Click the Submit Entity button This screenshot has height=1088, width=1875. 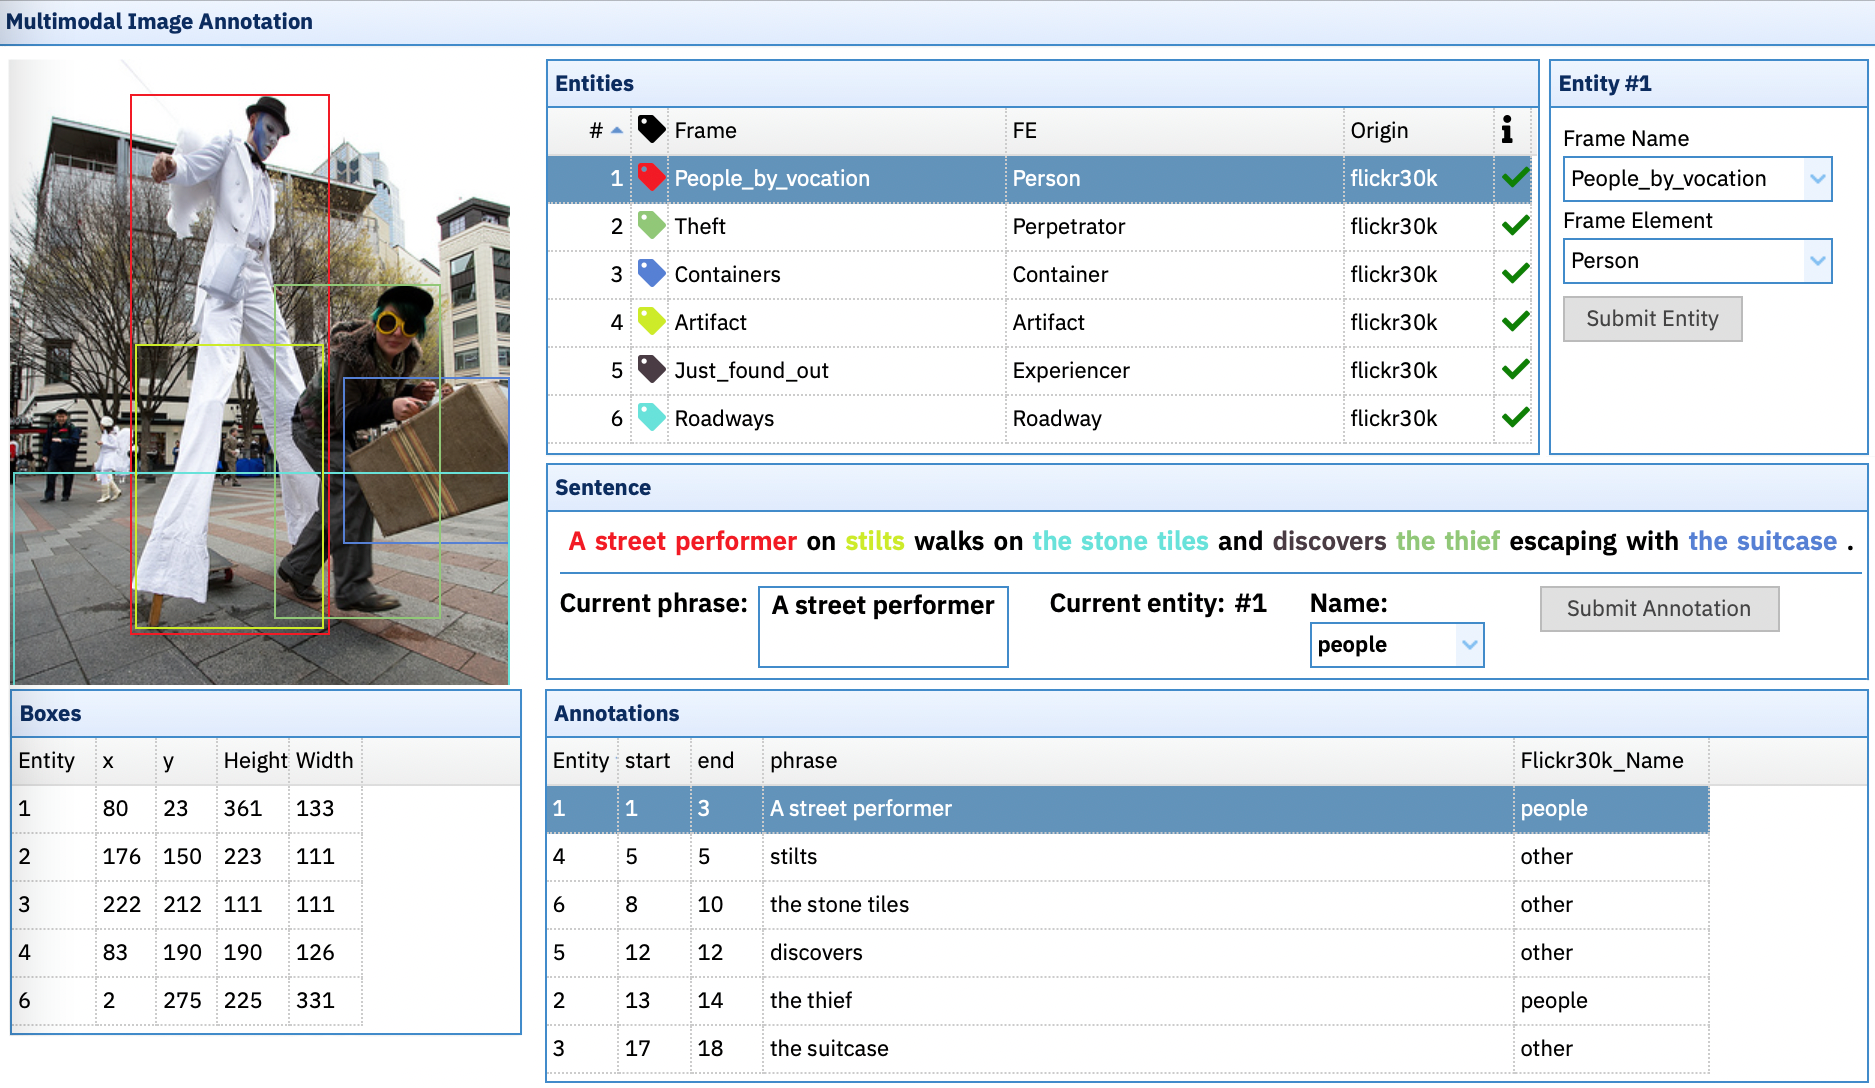click(1652, 319)
